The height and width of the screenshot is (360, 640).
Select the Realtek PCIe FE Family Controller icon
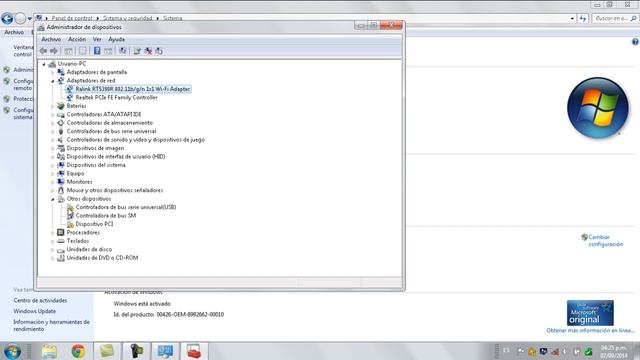[x=70, y=98]
